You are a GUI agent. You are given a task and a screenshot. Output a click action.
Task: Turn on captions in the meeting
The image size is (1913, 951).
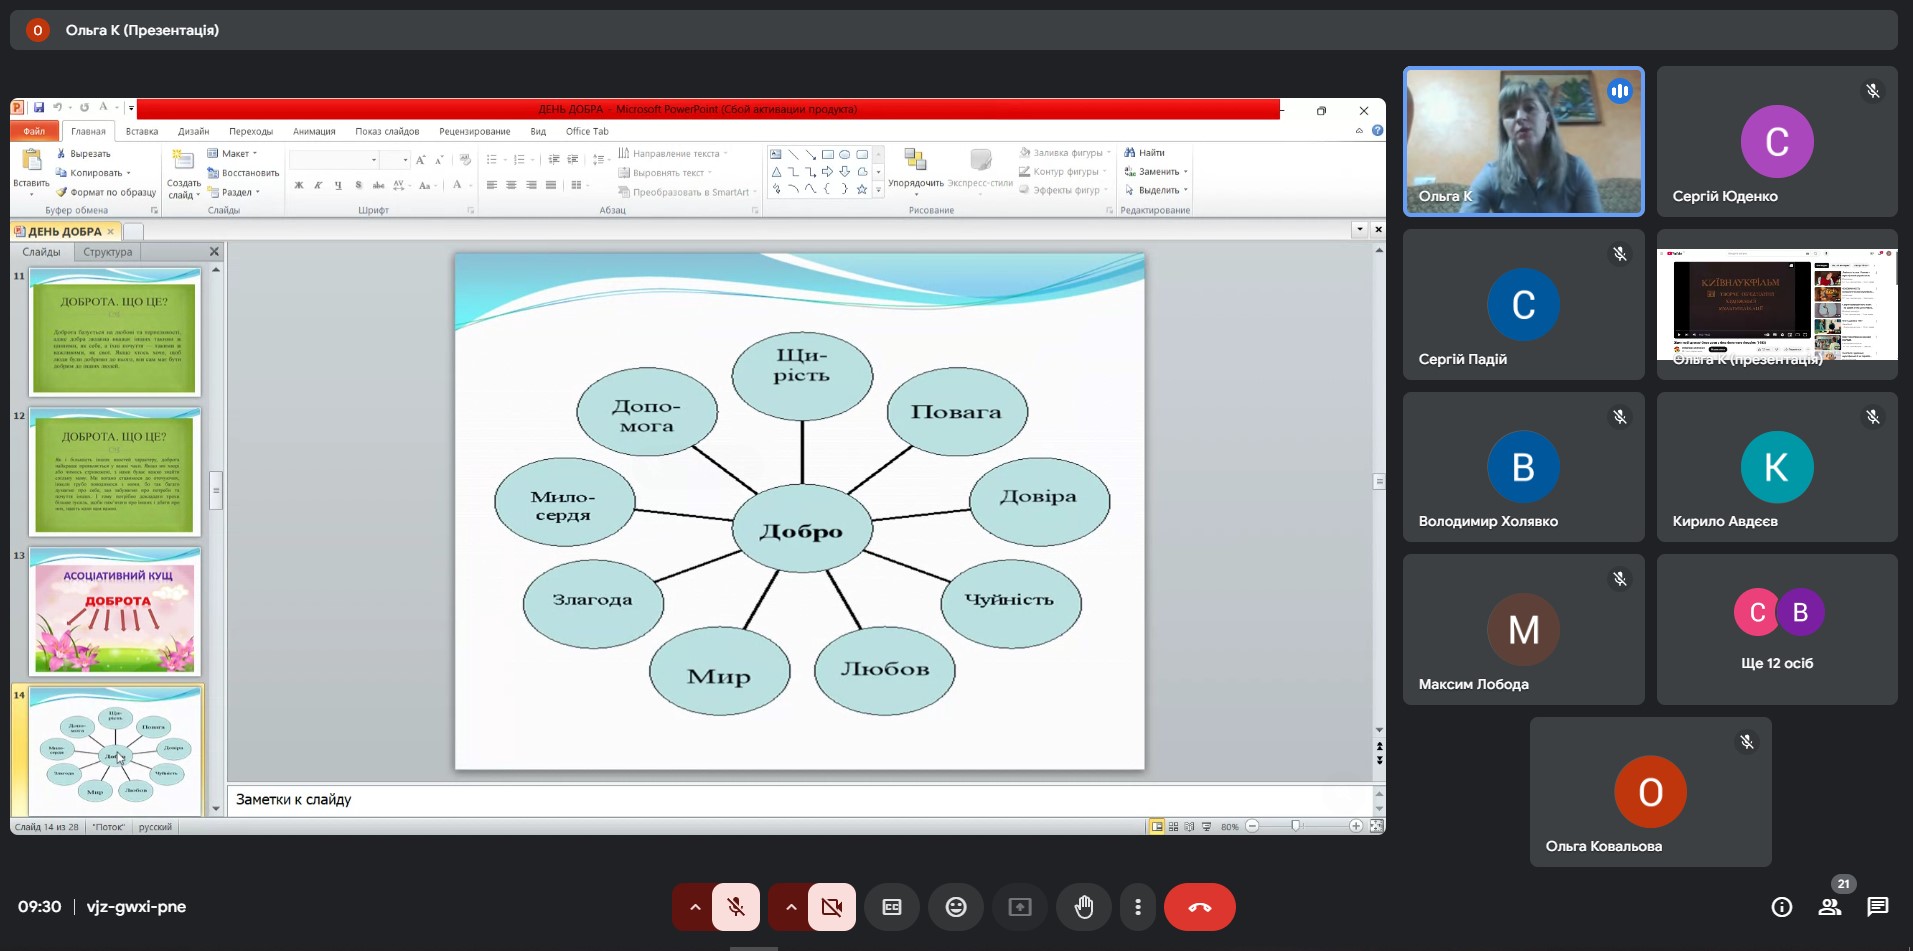(x=892, y=907)
